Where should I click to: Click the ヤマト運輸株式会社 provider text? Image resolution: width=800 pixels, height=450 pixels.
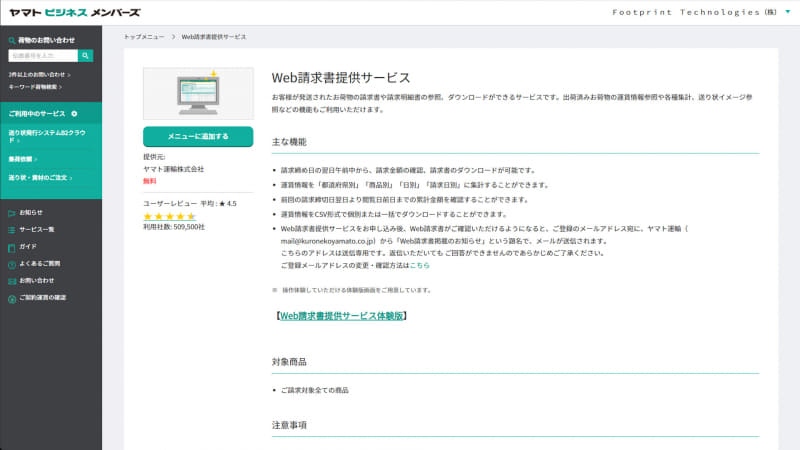point(173,169)
